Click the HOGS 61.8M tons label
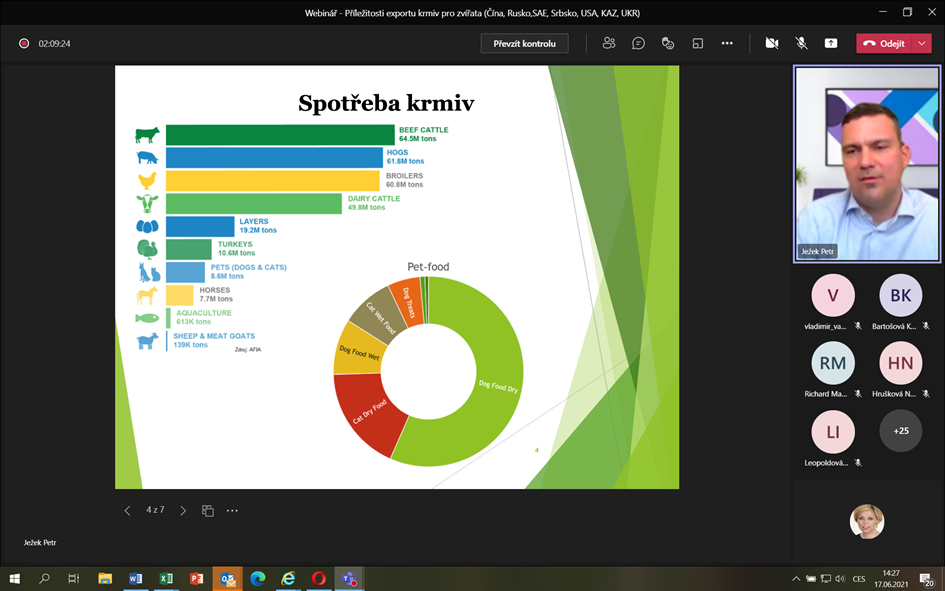945x591 pixels. pos(405,157)
